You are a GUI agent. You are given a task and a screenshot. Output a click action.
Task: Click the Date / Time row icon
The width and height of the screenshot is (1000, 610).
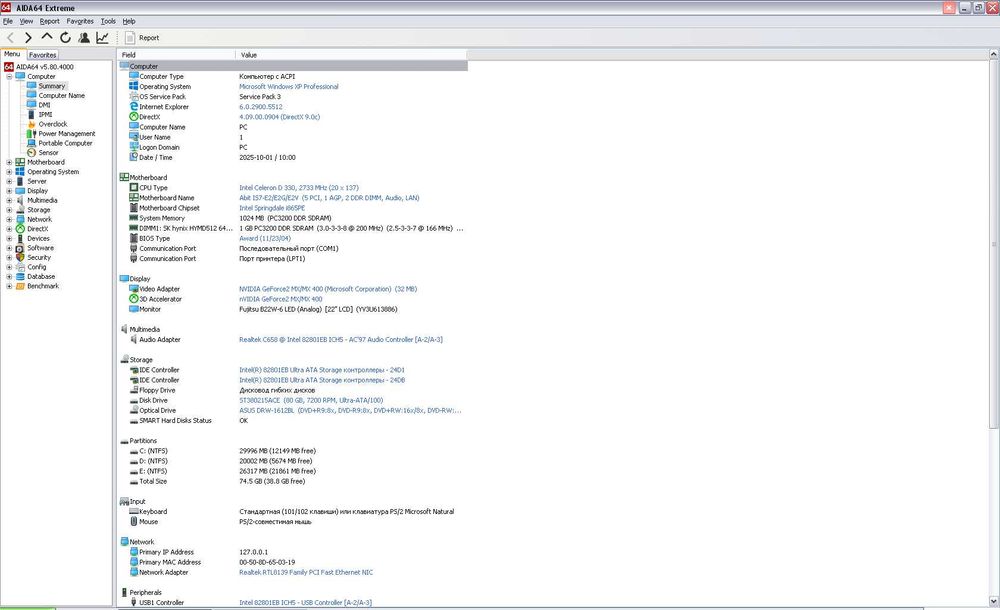point(134,157)
